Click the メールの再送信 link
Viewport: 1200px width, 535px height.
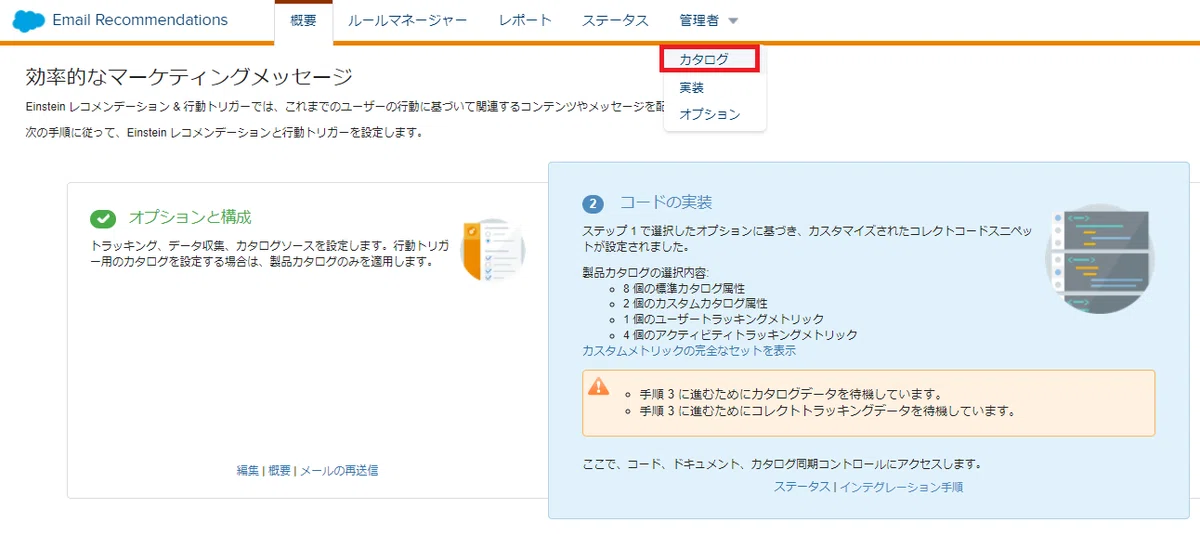(339, 470)
